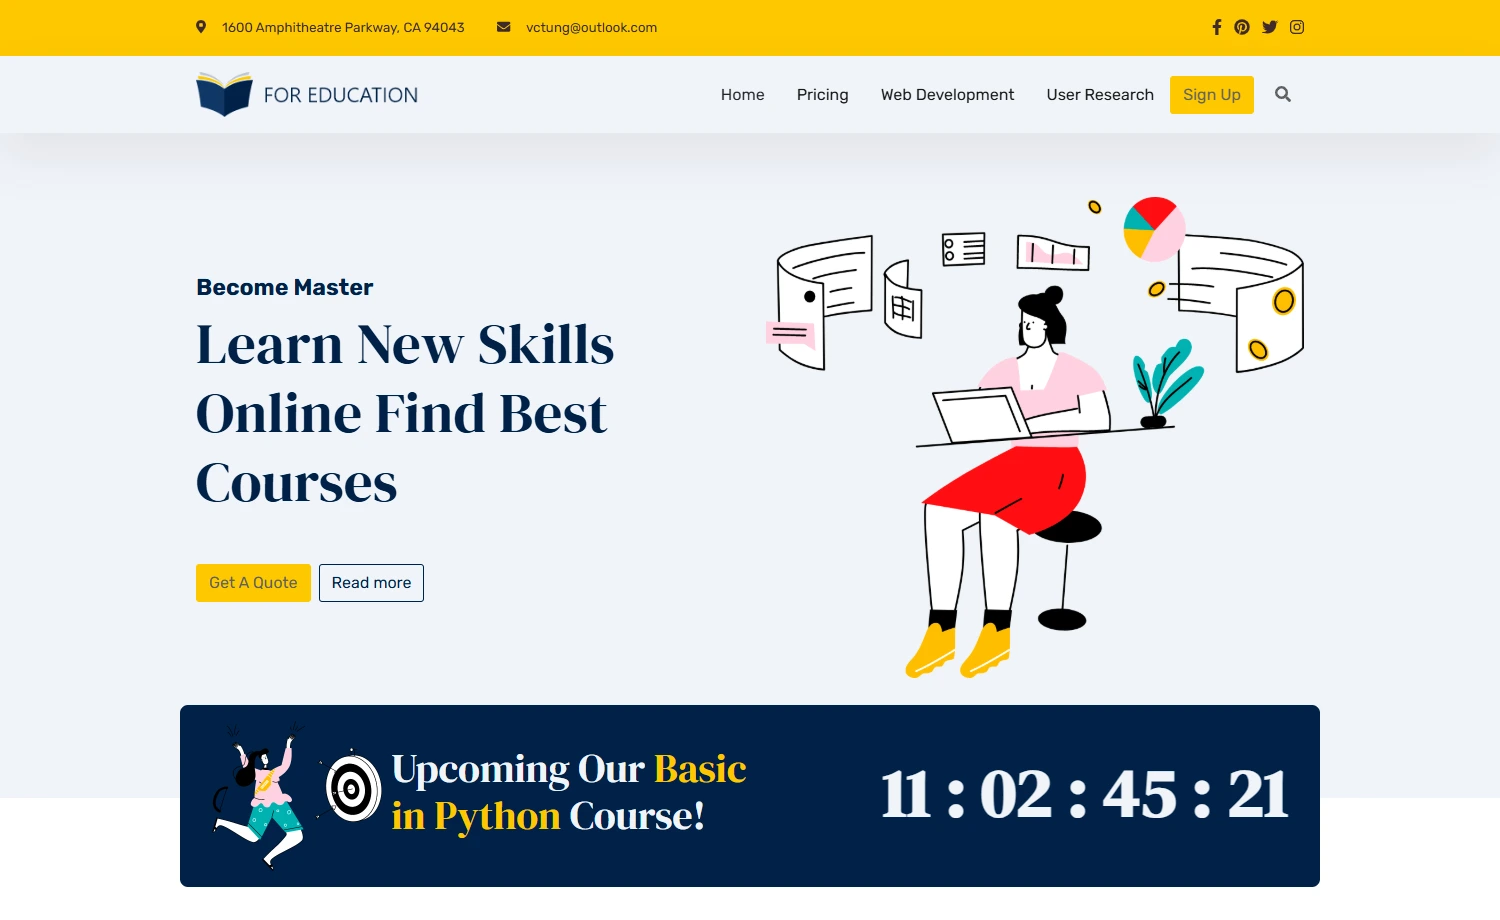Open the Pinterest social icon
This screenshot has height=920, width=1500.
[x=1242, y=27]
